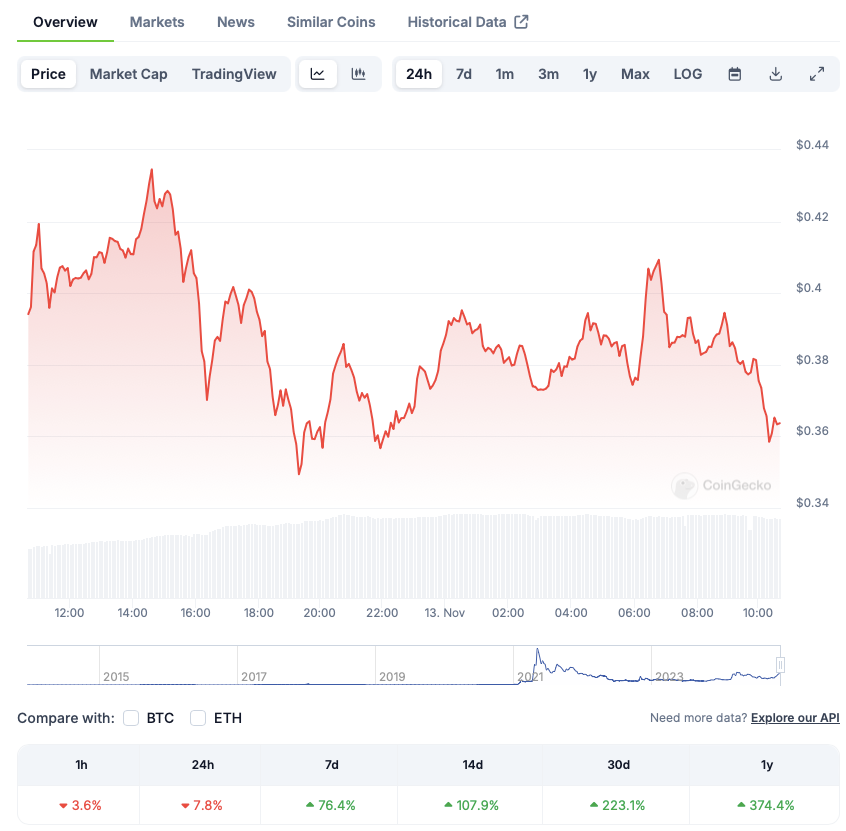Viewport: 846px width, 831px height.
Task: Toggle logarithmic scale with LOG button
Action: (x=688, y=73)
